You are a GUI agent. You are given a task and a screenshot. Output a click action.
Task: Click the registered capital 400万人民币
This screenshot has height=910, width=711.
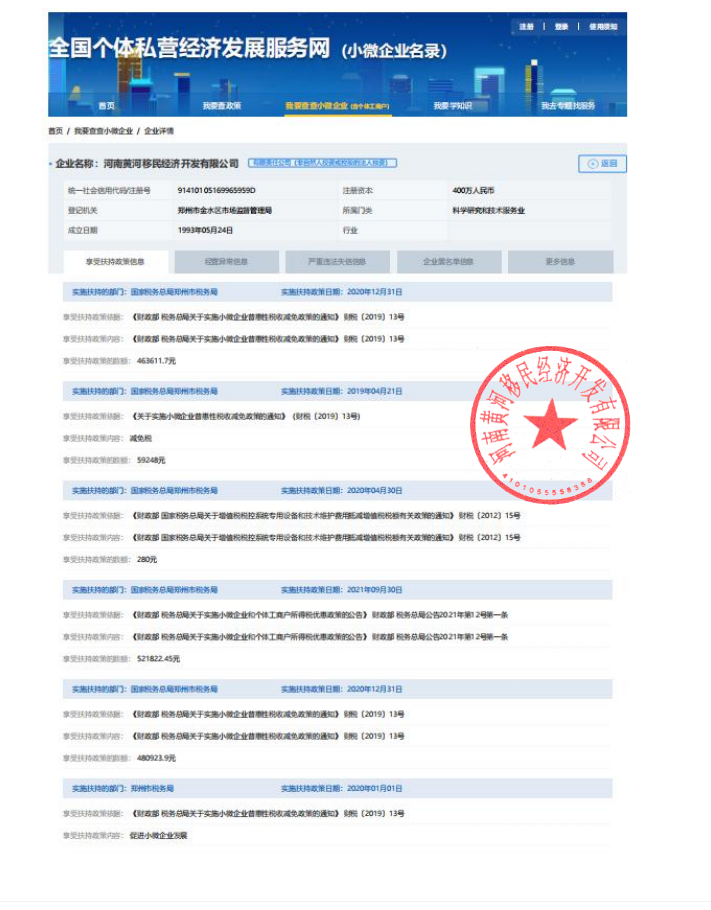click(x=474, y=190)
